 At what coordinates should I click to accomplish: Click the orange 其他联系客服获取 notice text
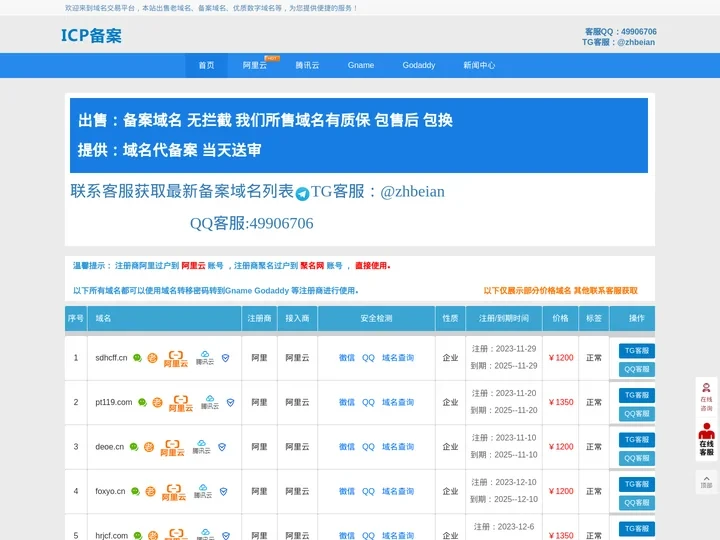pyautogui.click(x=606, y=291)
